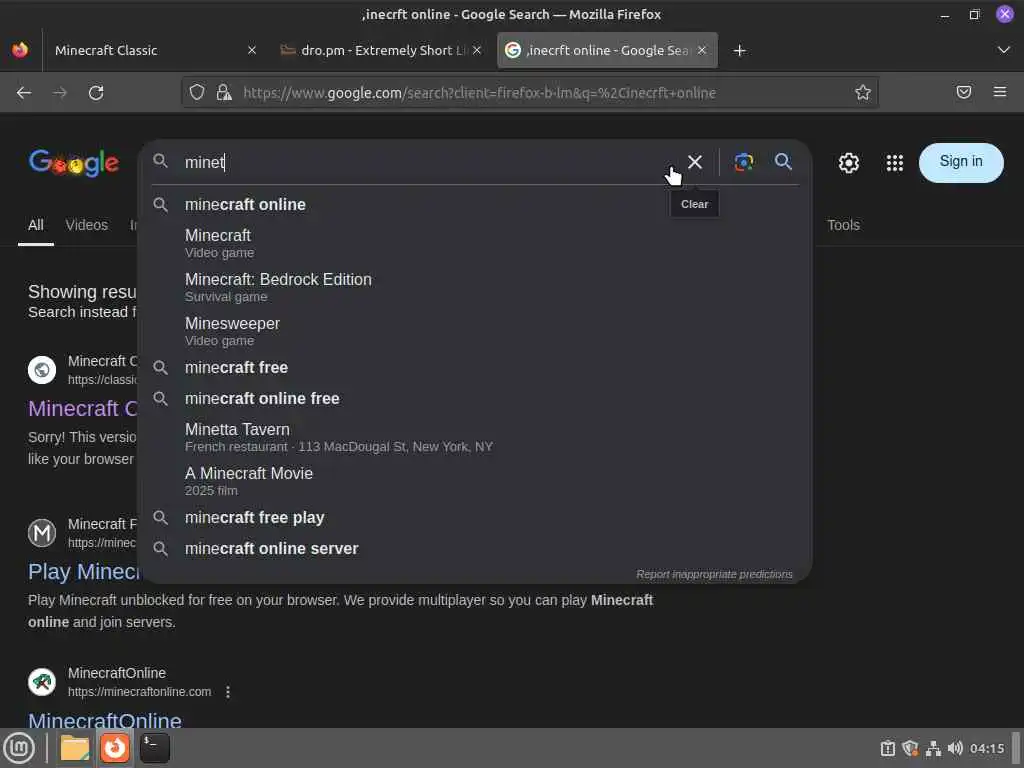Select suggestion minecraft online server
The height and width of the screenshot is (768, 1024).
click(475, 549)
